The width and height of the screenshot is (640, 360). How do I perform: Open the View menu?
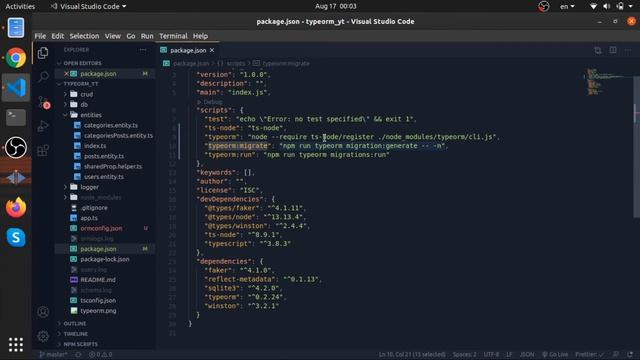[x=113, y=36]
